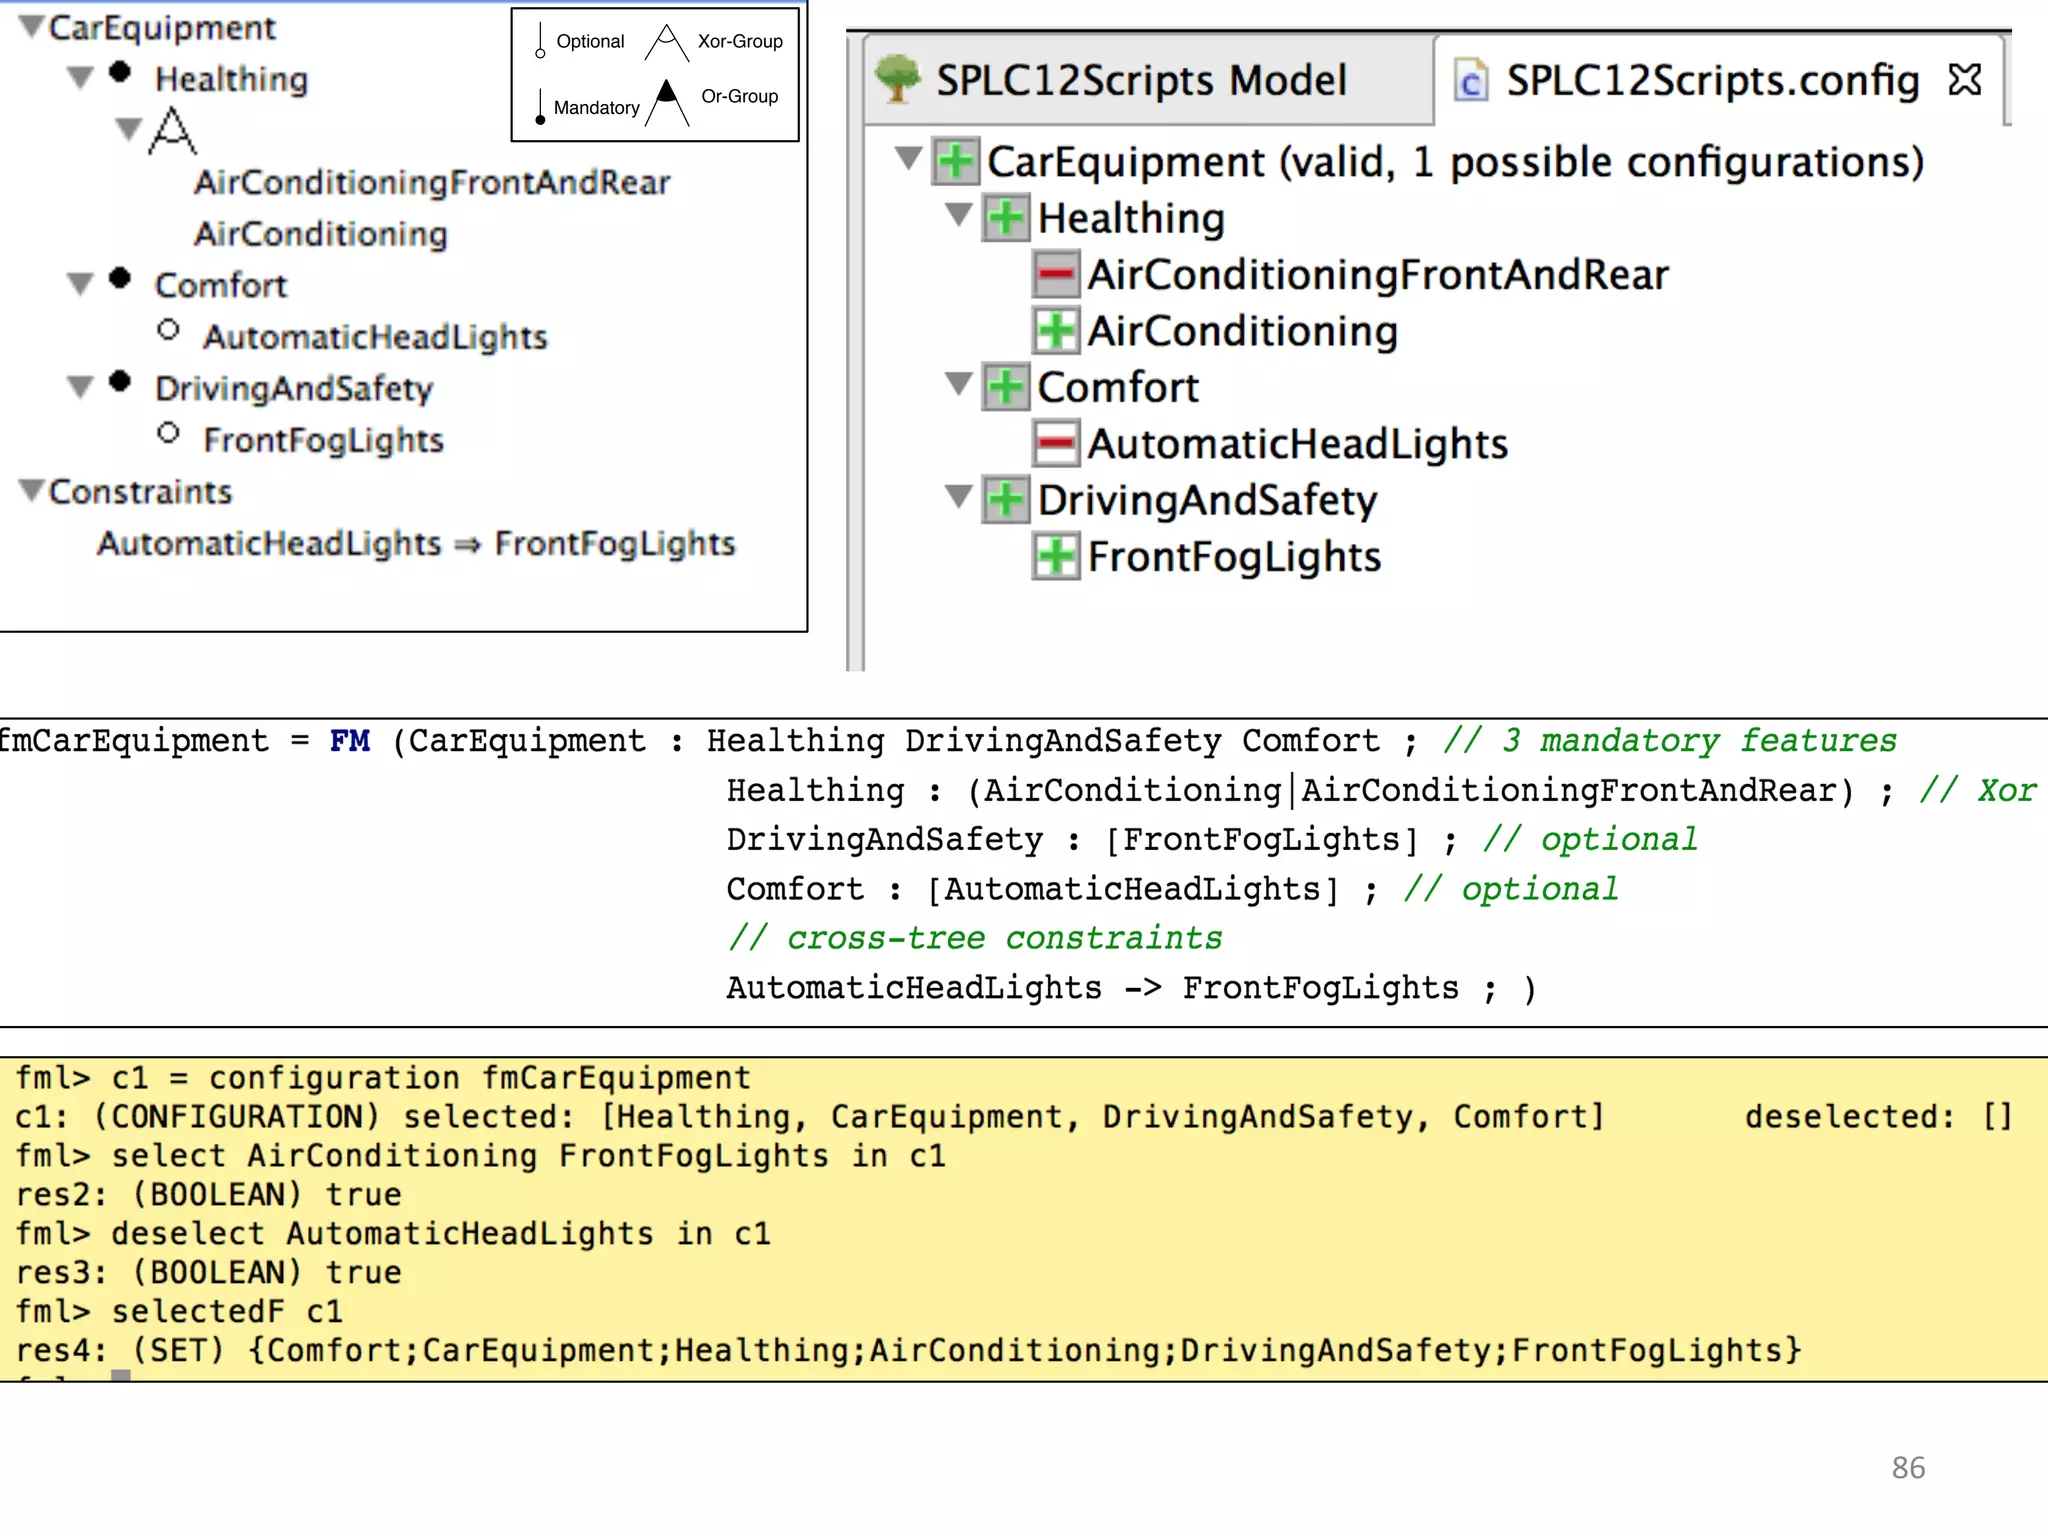
Task: Select 'CarEquipment (valid, 1 possible configurations)' row
Action: pos(1456,162)
